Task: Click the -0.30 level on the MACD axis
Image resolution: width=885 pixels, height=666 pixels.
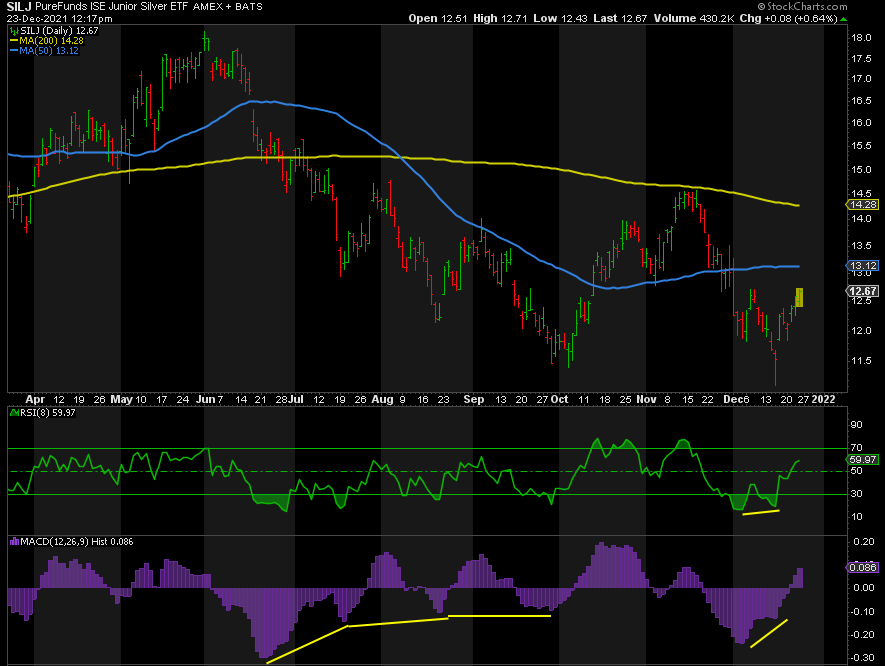Action: coord(863,658)
